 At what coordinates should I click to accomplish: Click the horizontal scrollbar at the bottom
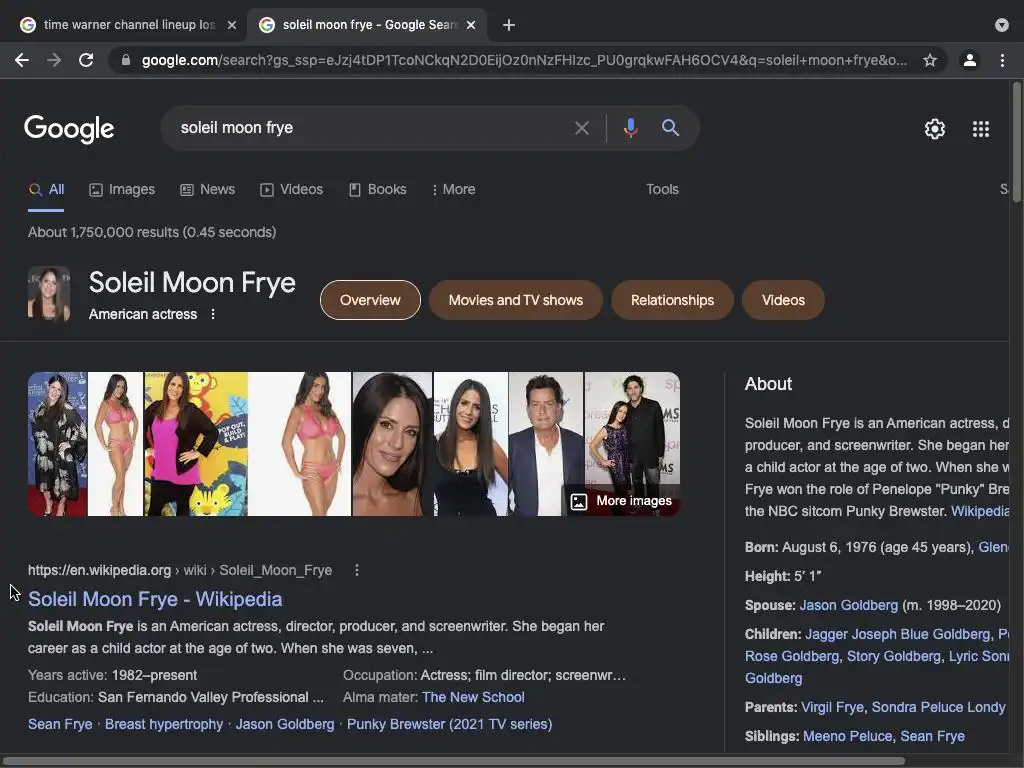pos(453,761)
